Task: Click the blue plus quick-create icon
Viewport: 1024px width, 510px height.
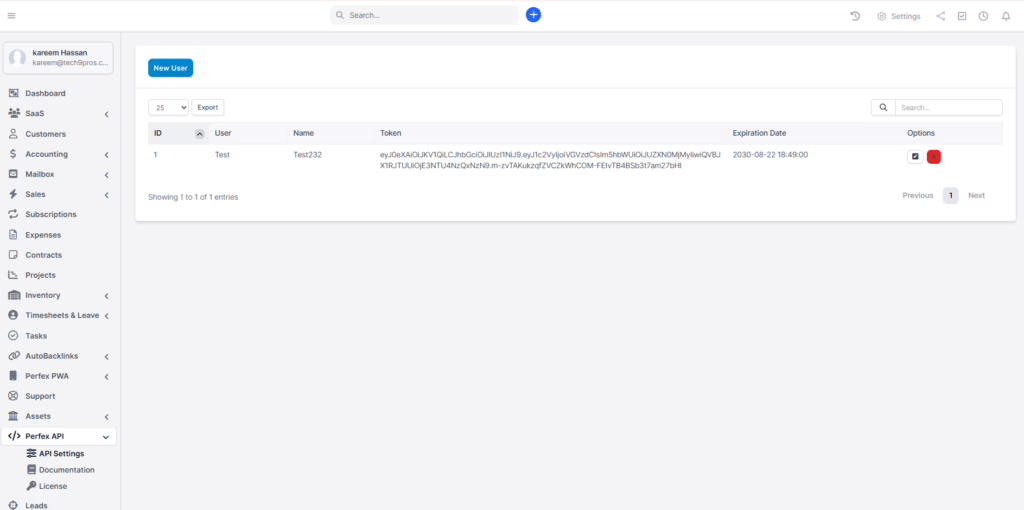Action: tap(533, 15)
